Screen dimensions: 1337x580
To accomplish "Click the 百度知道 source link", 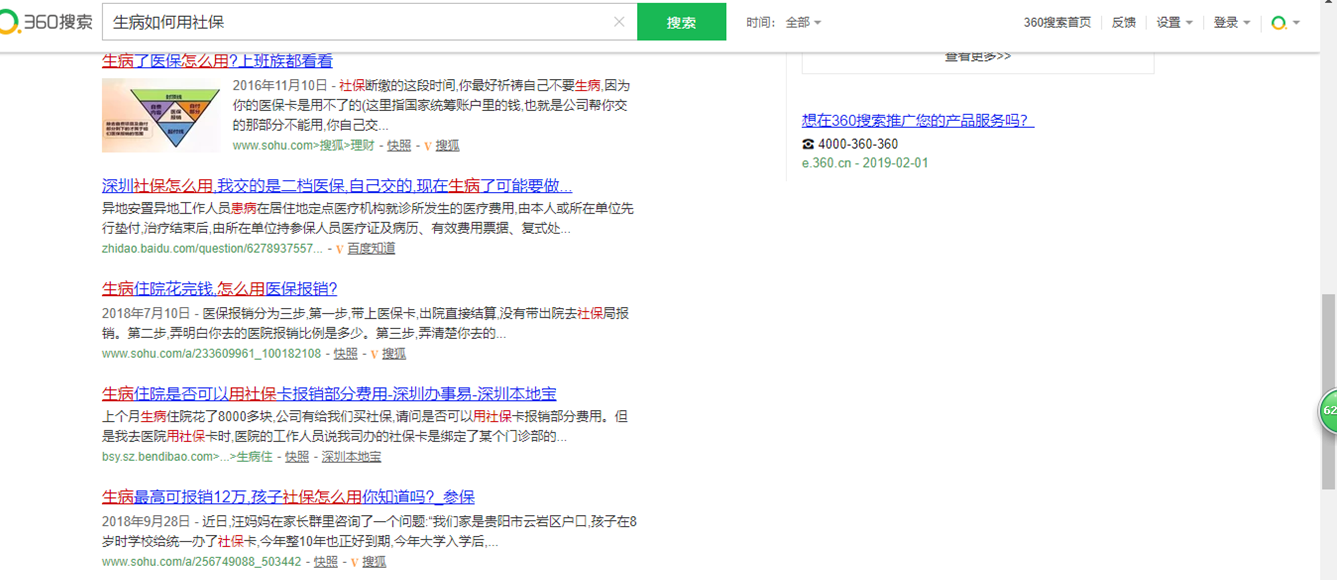I will pyautogui.click(x=371, y=248).
